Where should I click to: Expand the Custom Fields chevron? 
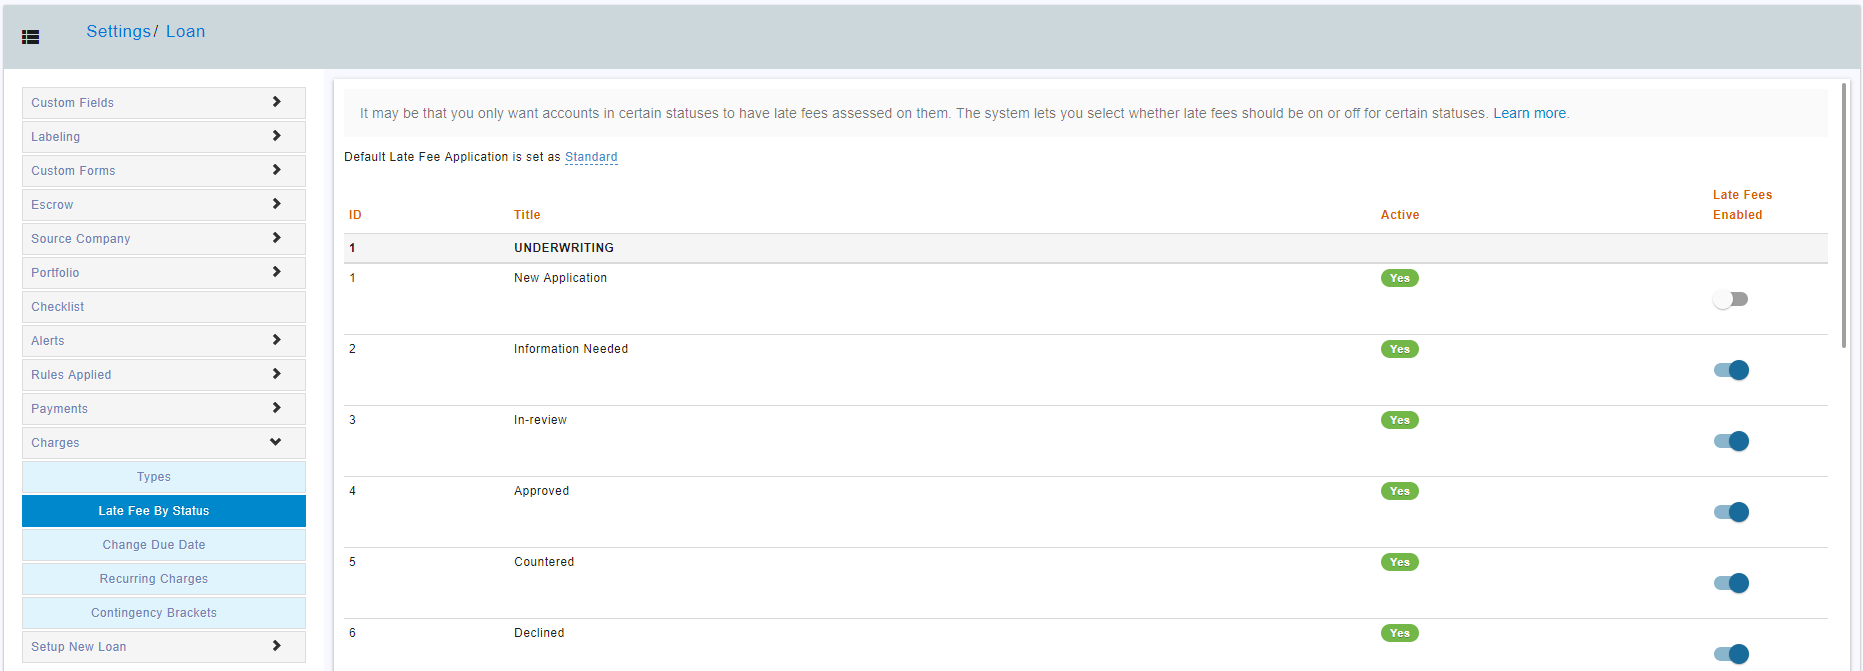pyautogui.click(x=276, y=102)
